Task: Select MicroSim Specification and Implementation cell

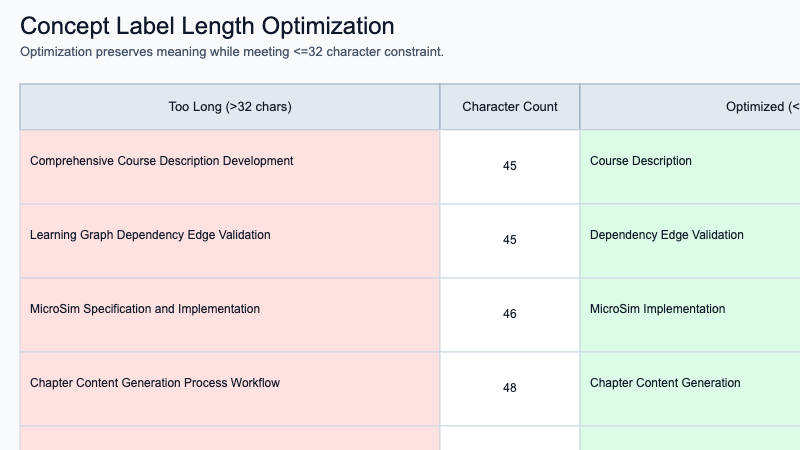Action: pos(230,315)
